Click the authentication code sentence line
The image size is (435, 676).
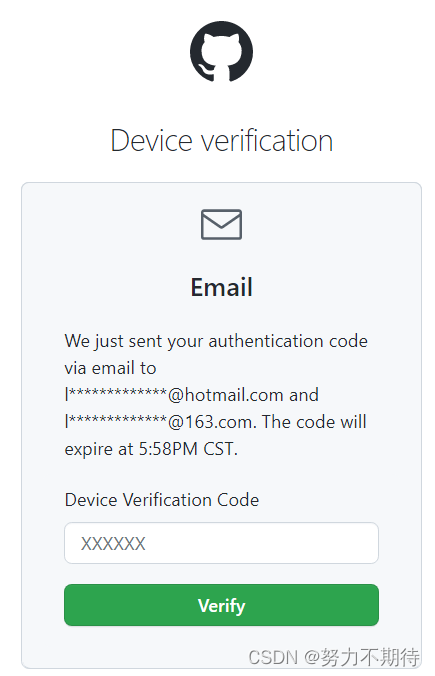216,341
